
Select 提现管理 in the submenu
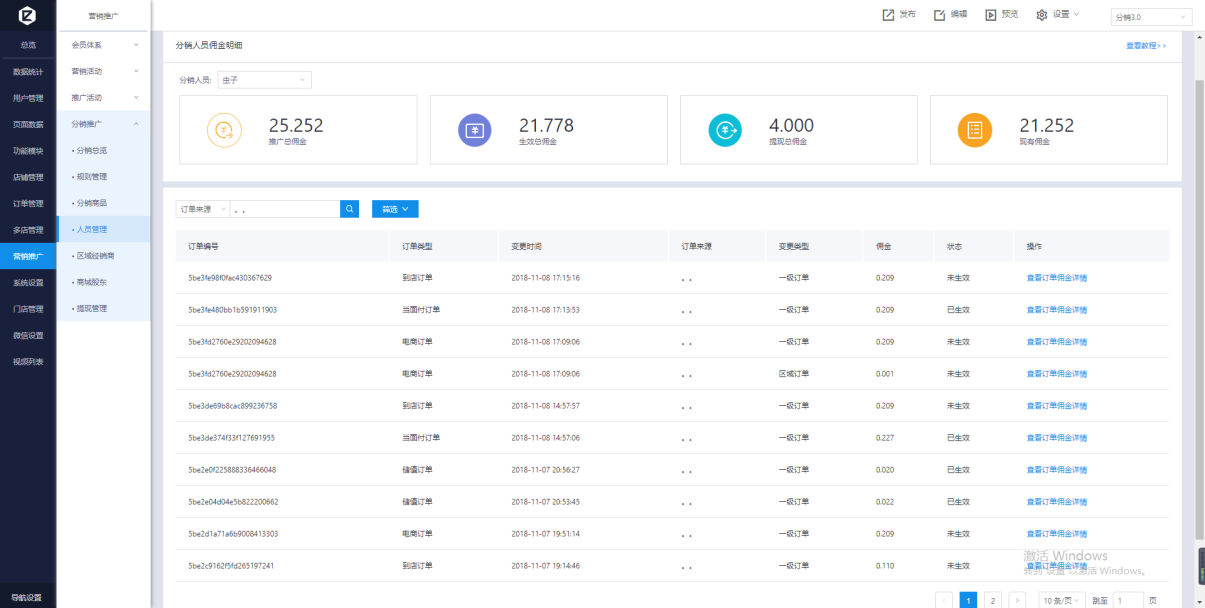[x=92, y=308]
